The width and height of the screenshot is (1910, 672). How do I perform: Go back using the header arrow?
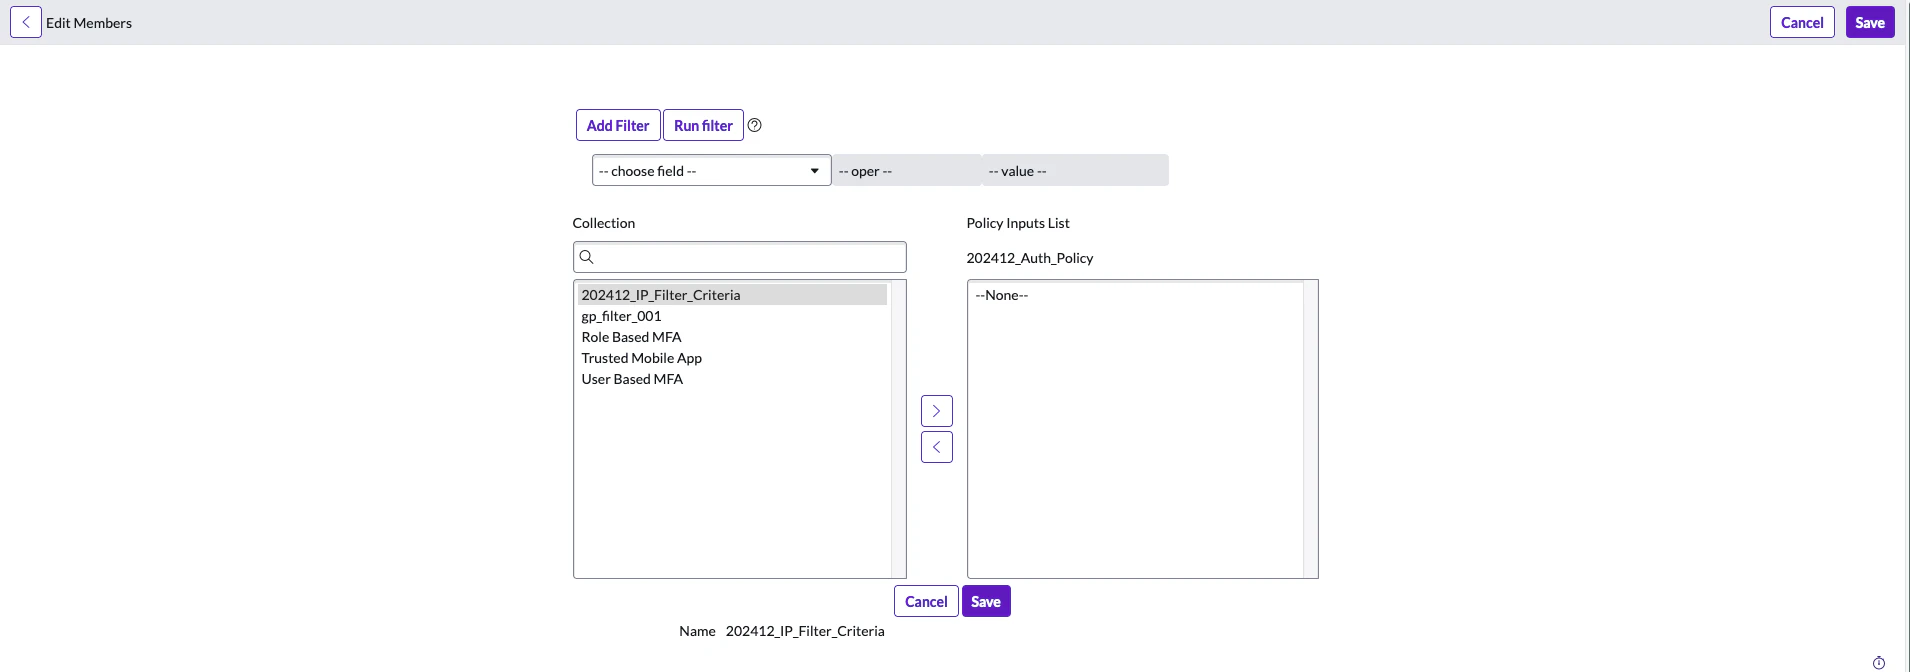point(26,22)
